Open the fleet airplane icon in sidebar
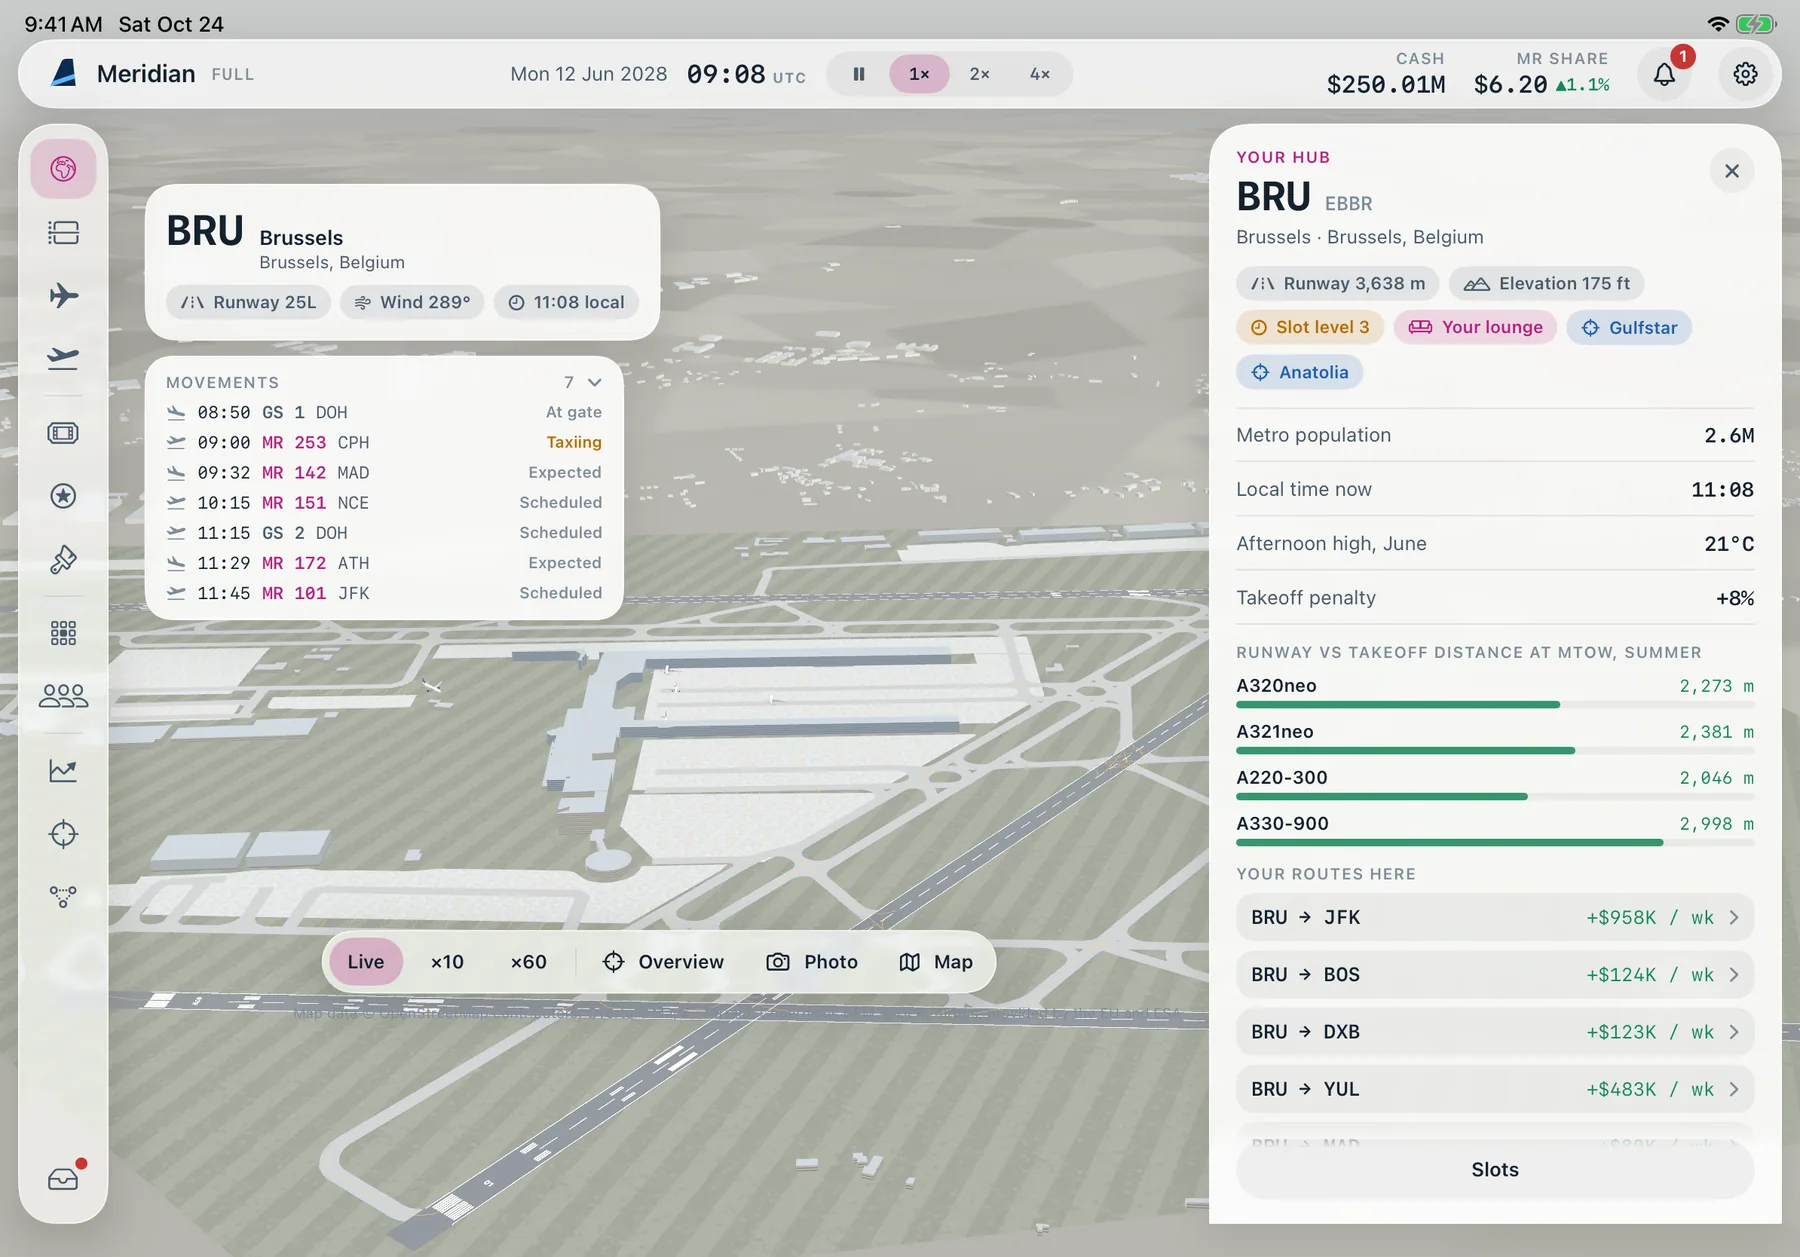 [x=63, y=295]
